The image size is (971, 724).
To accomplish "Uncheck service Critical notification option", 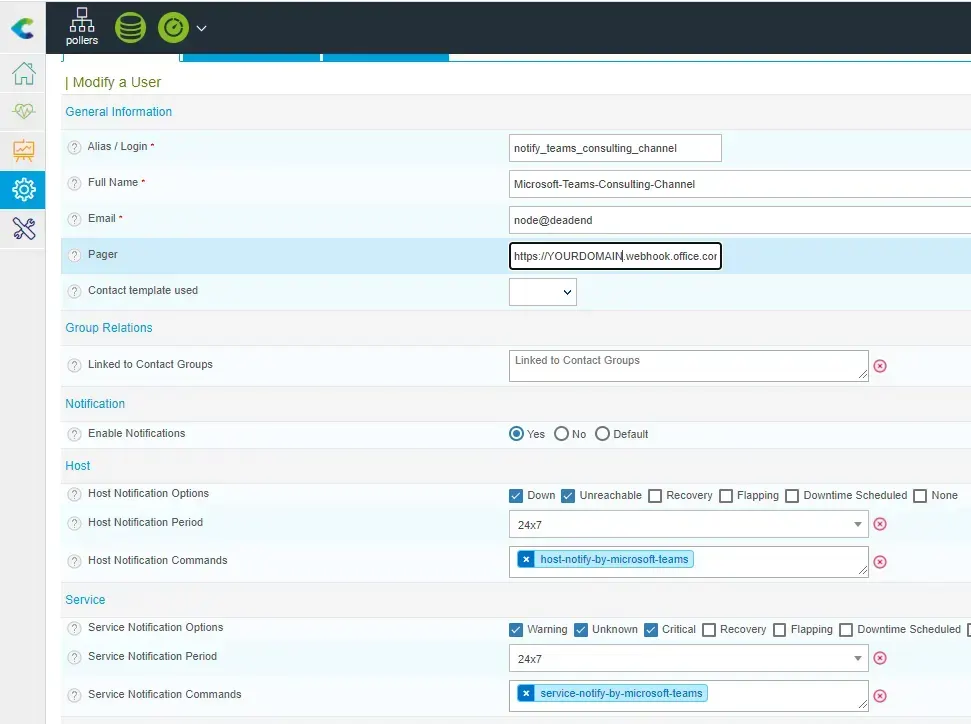I will coord(651,630).
